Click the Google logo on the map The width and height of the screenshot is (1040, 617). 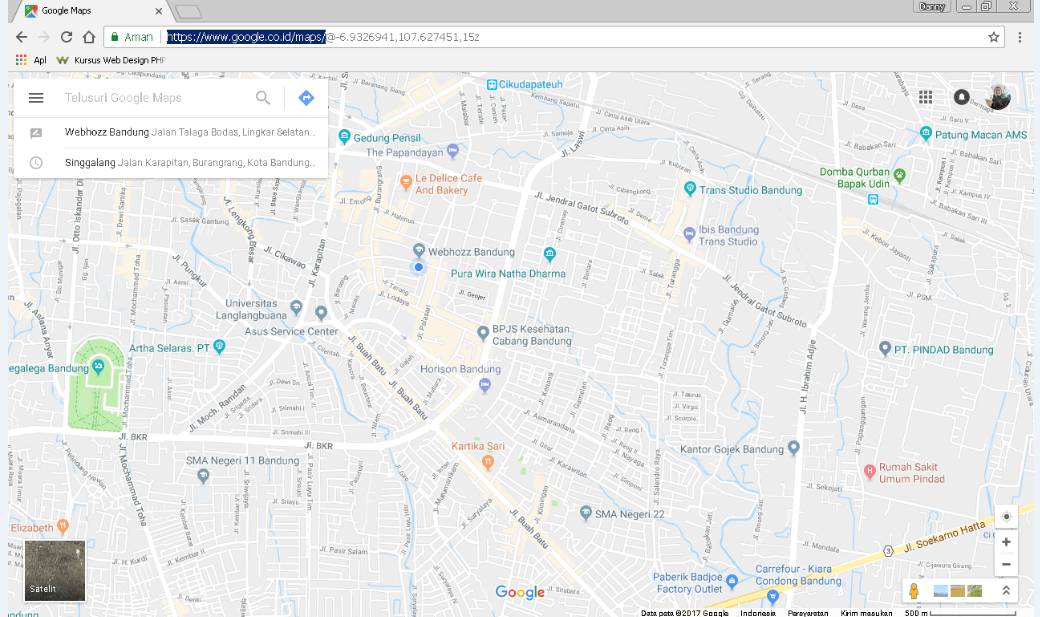520,592
